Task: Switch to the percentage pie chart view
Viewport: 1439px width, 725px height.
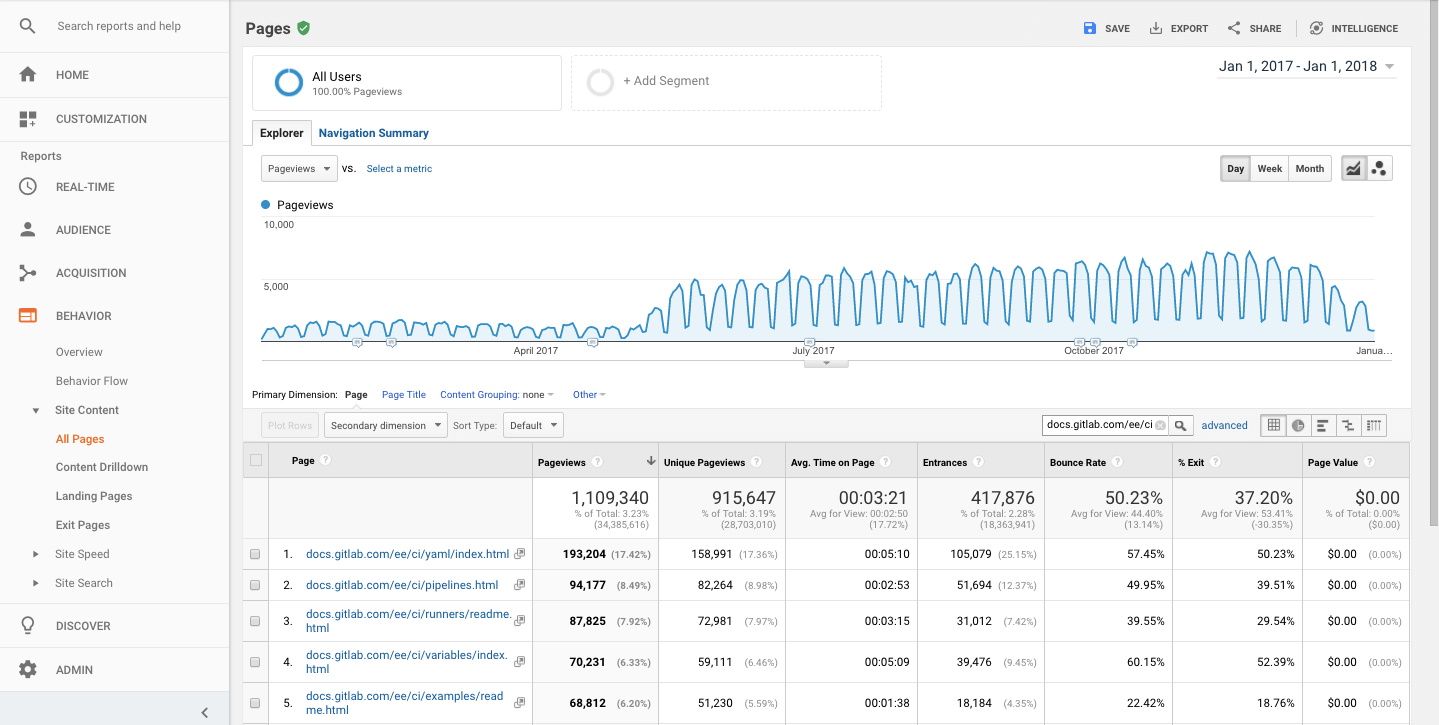Action: pyautogui.click(x=1298, y=425)
